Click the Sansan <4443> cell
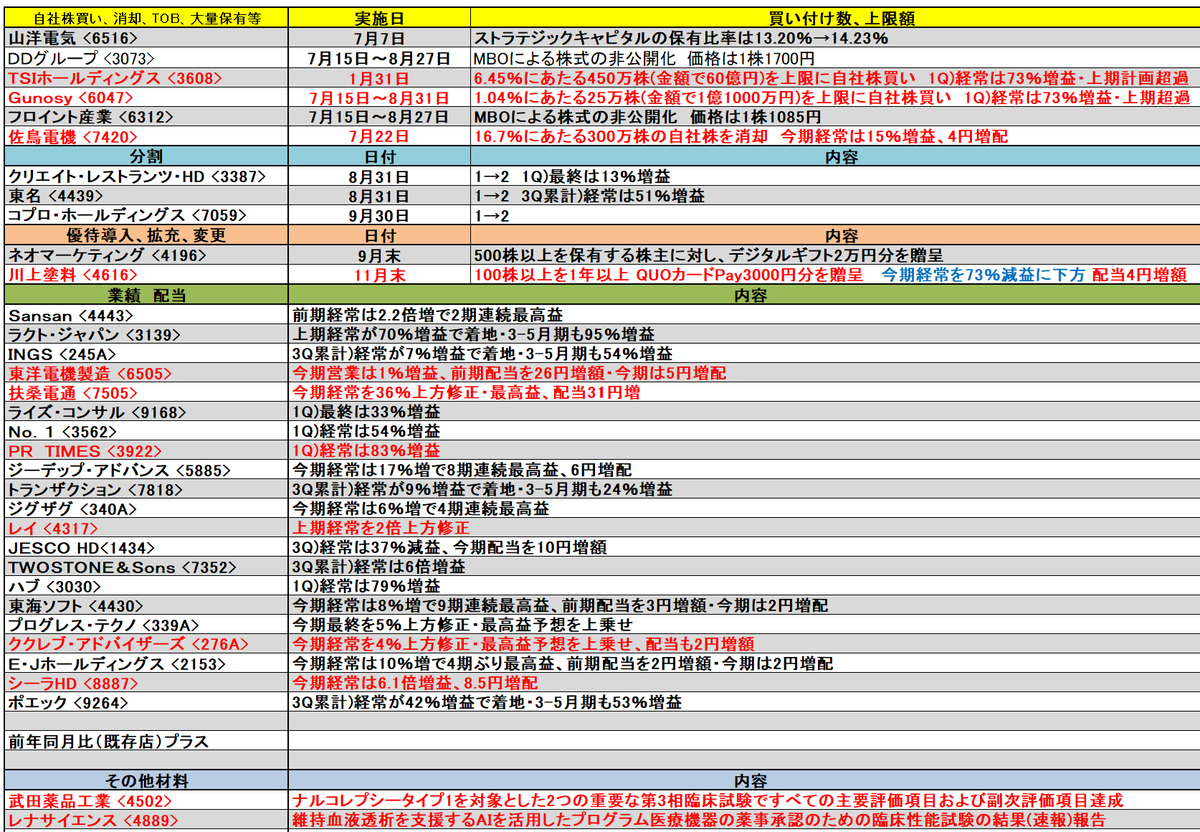 click(x=147, y=314)
